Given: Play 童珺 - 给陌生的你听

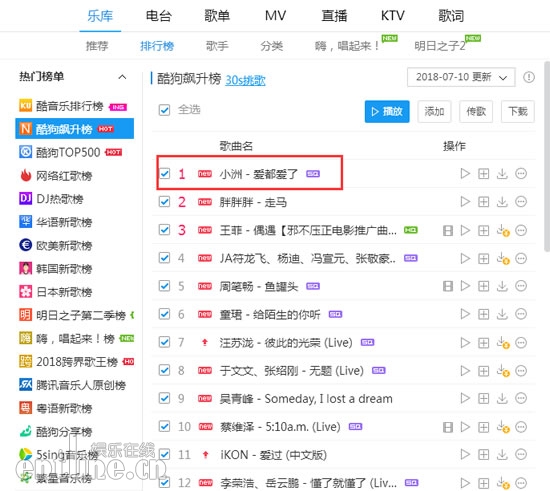Looking at the screenshot, I should 465,314.
